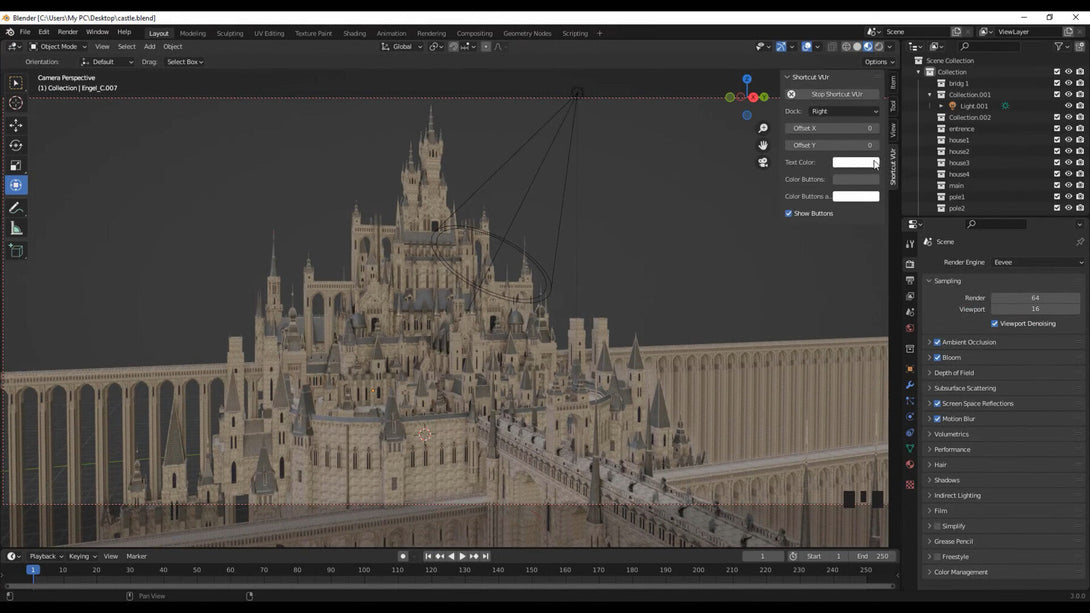This screenshot has width=1090, height=613.
Task: Open the Texture properties checker icon
Action: [x=910, y=484]
